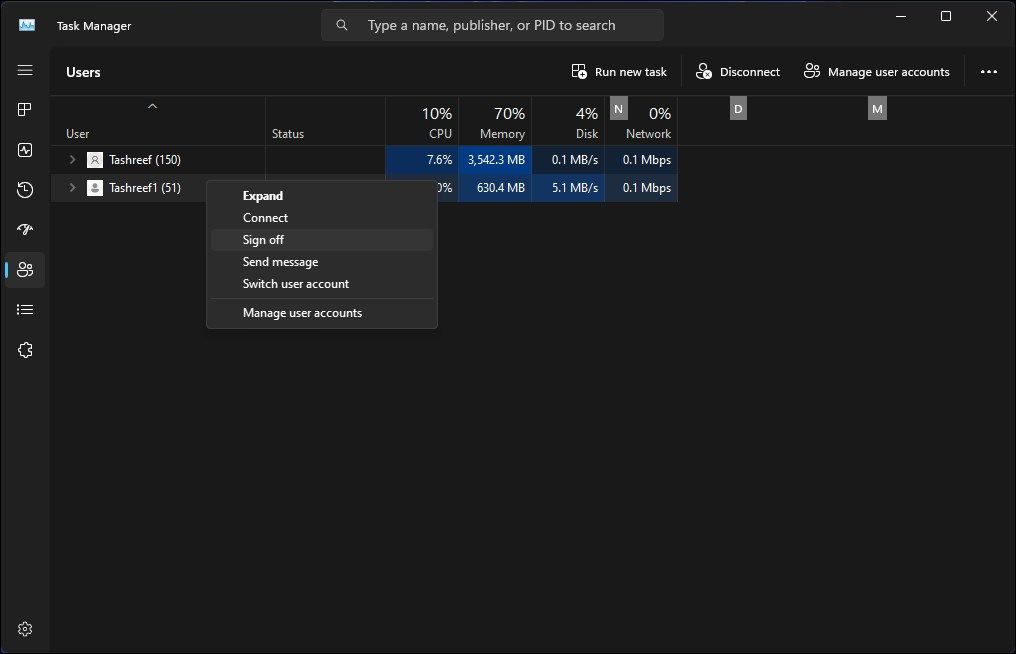Screen dimensions: 1016x654
Task: Toggle the navigation sidebar open
Action: 24,70
